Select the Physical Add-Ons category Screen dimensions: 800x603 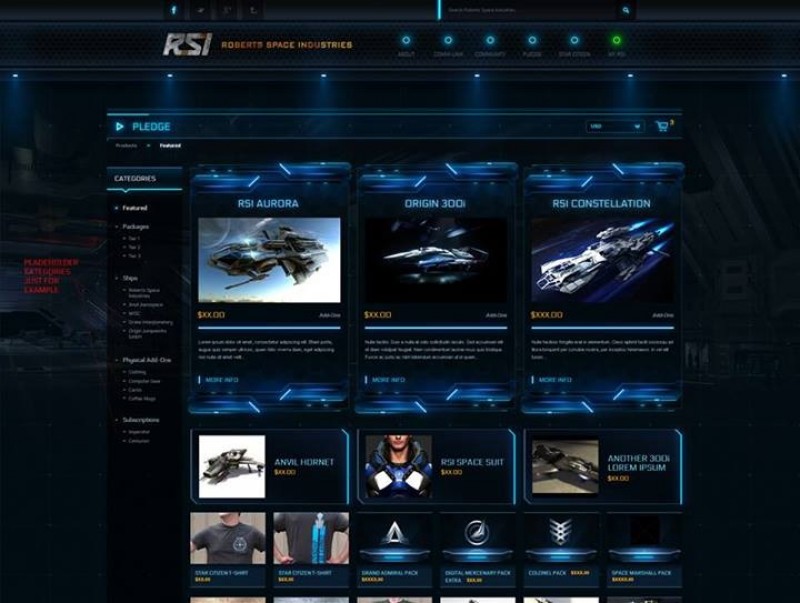pyautogui.click(x=147, y=360)
